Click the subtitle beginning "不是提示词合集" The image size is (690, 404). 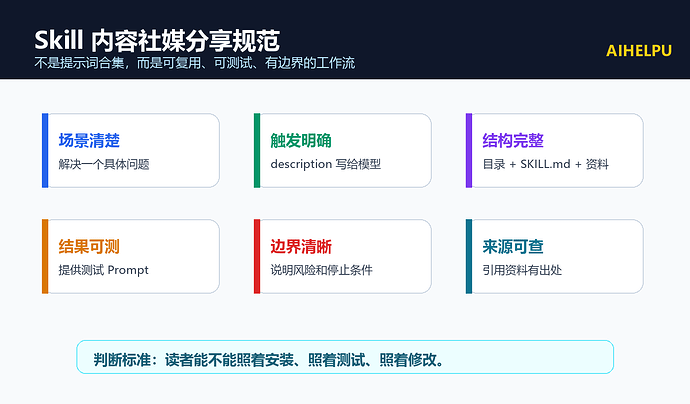coord(195,63)
